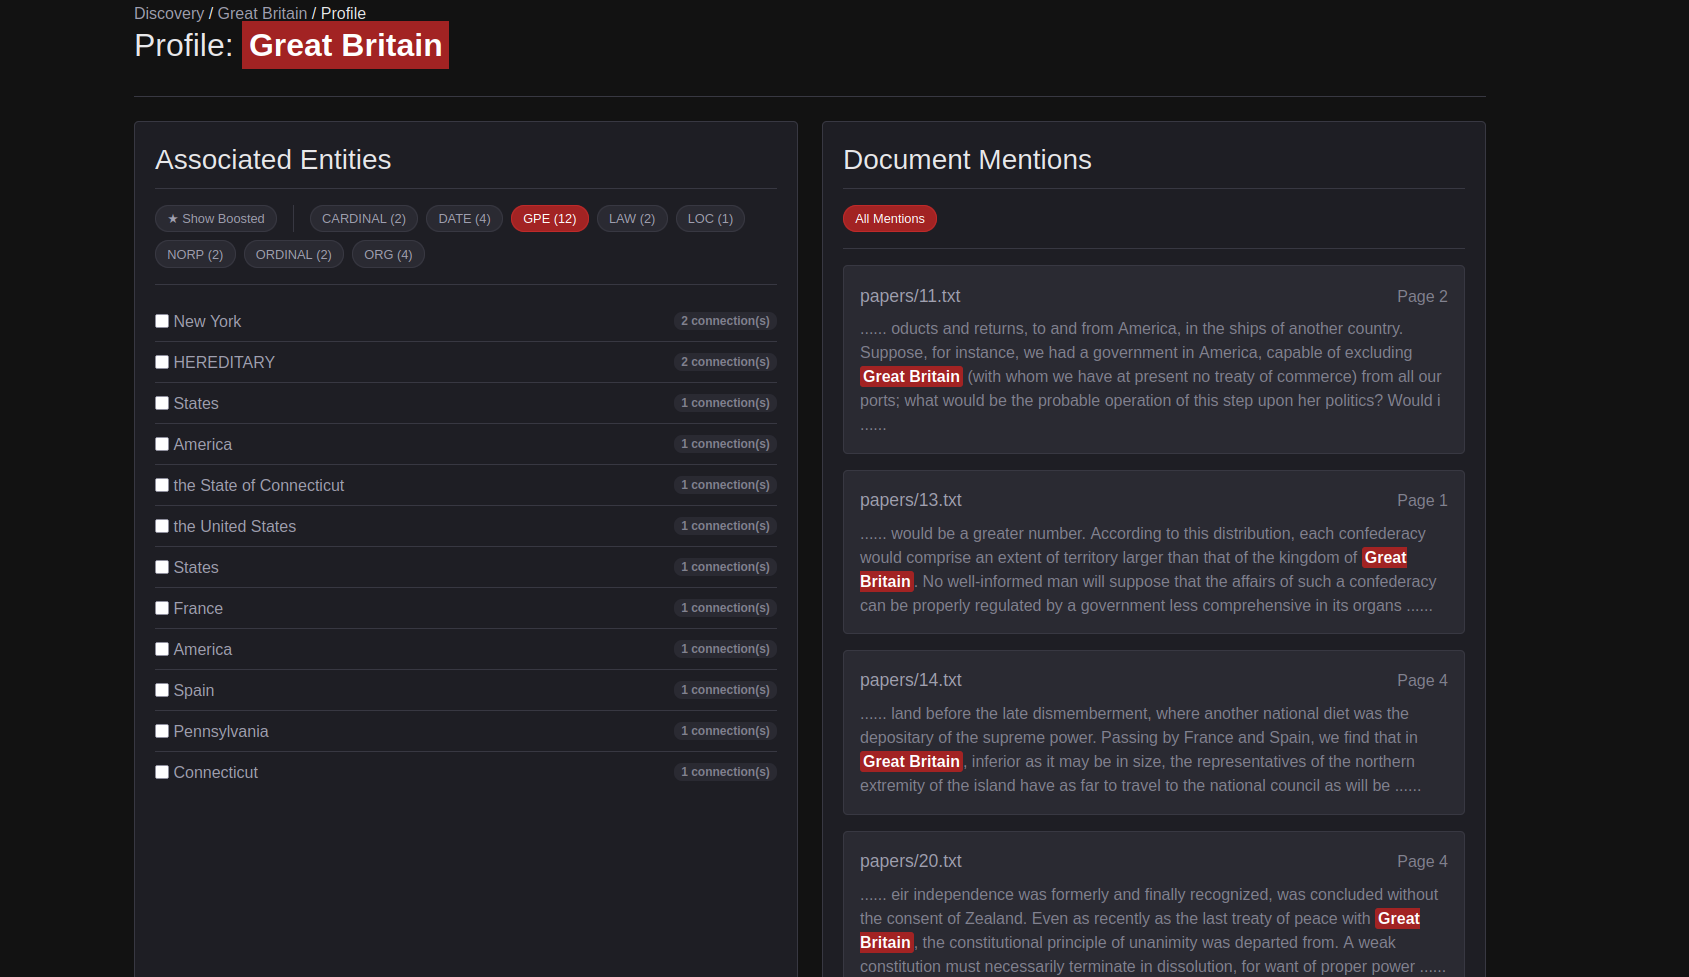Select the France checkbox

point(162,608)
